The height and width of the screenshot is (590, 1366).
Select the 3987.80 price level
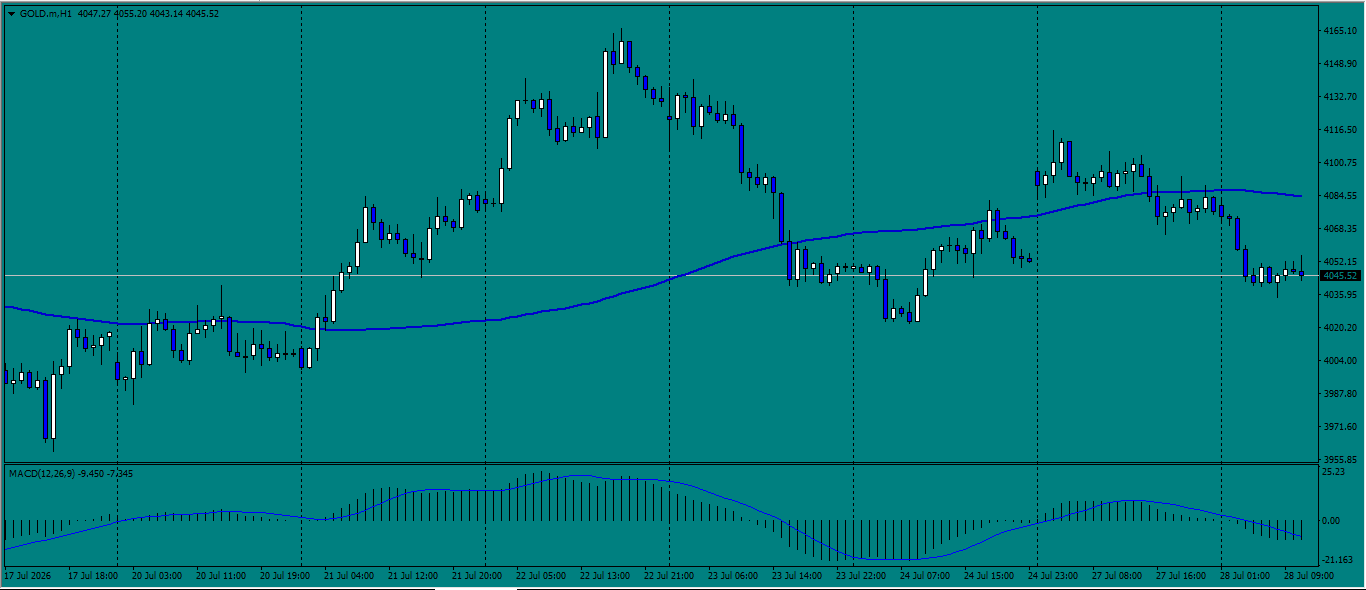[x=1339, y=394]
